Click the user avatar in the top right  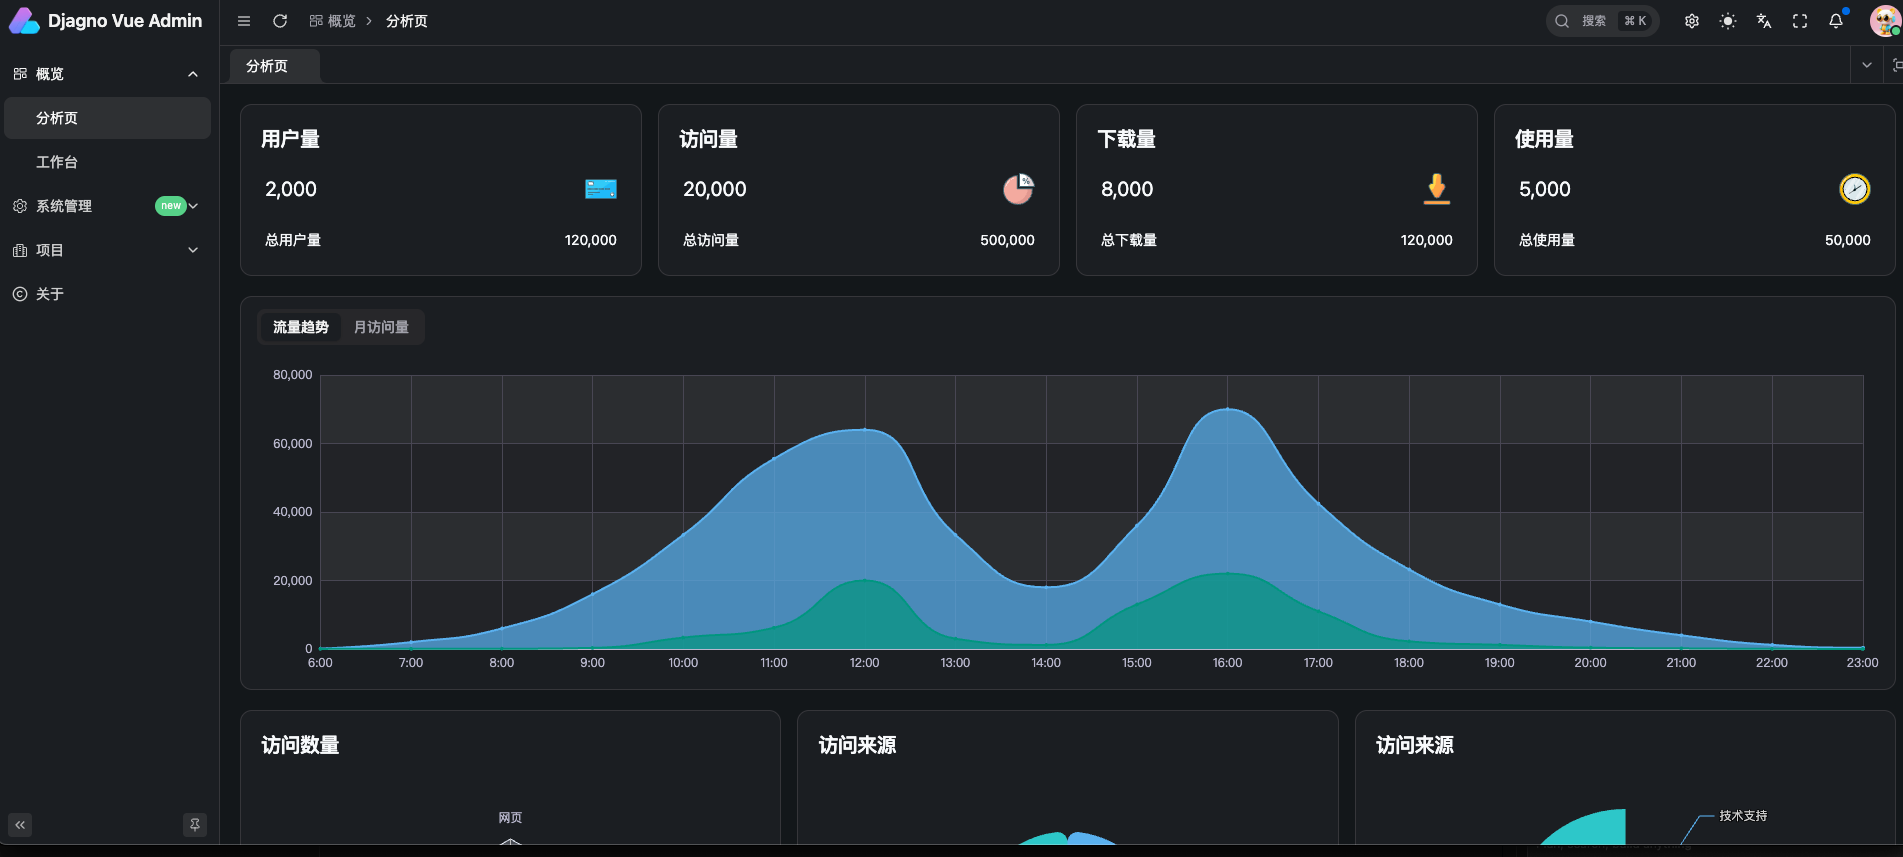click(x=1884, y=21)
